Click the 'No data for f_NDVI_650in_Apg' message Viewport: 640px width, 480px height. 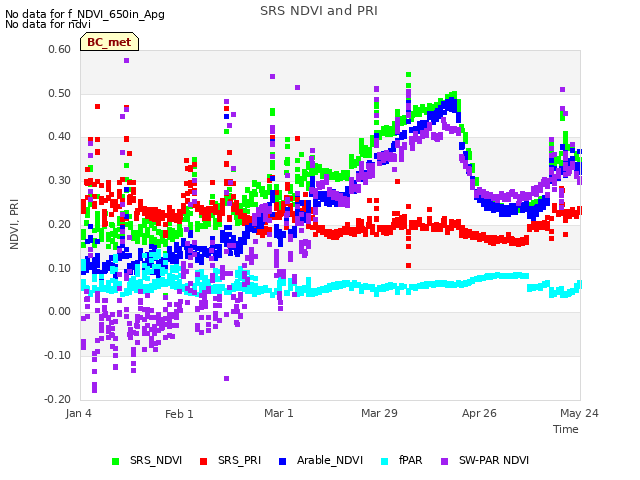[x=85, y=14]
